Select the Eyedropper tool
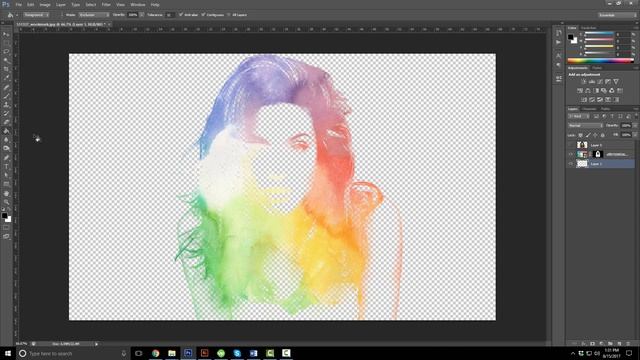The width and height of the screenshot is (640, 360). pos(6,78)
